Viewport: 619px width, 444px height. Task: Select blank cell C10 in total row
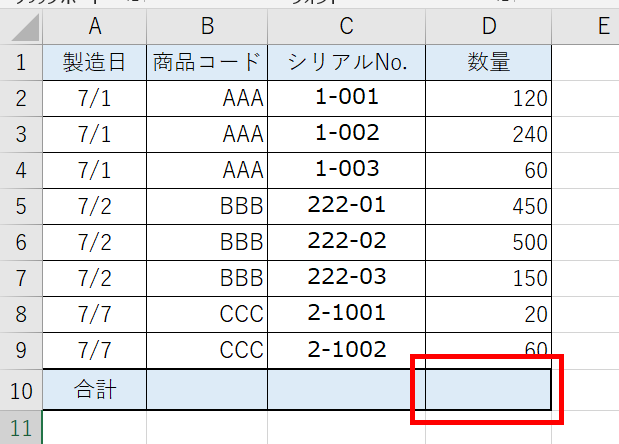347,390
